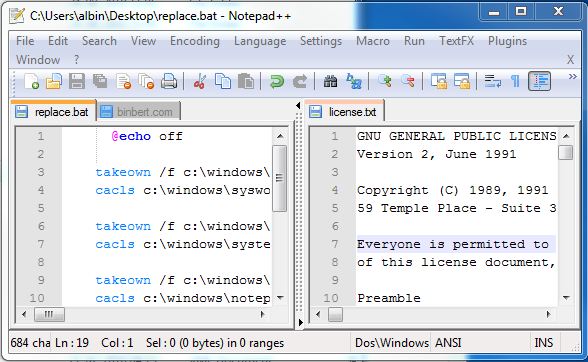This screenshot has height=362, width=588.
Task: Click the Paste clipboard icon
Action: (x=246, y=81)
